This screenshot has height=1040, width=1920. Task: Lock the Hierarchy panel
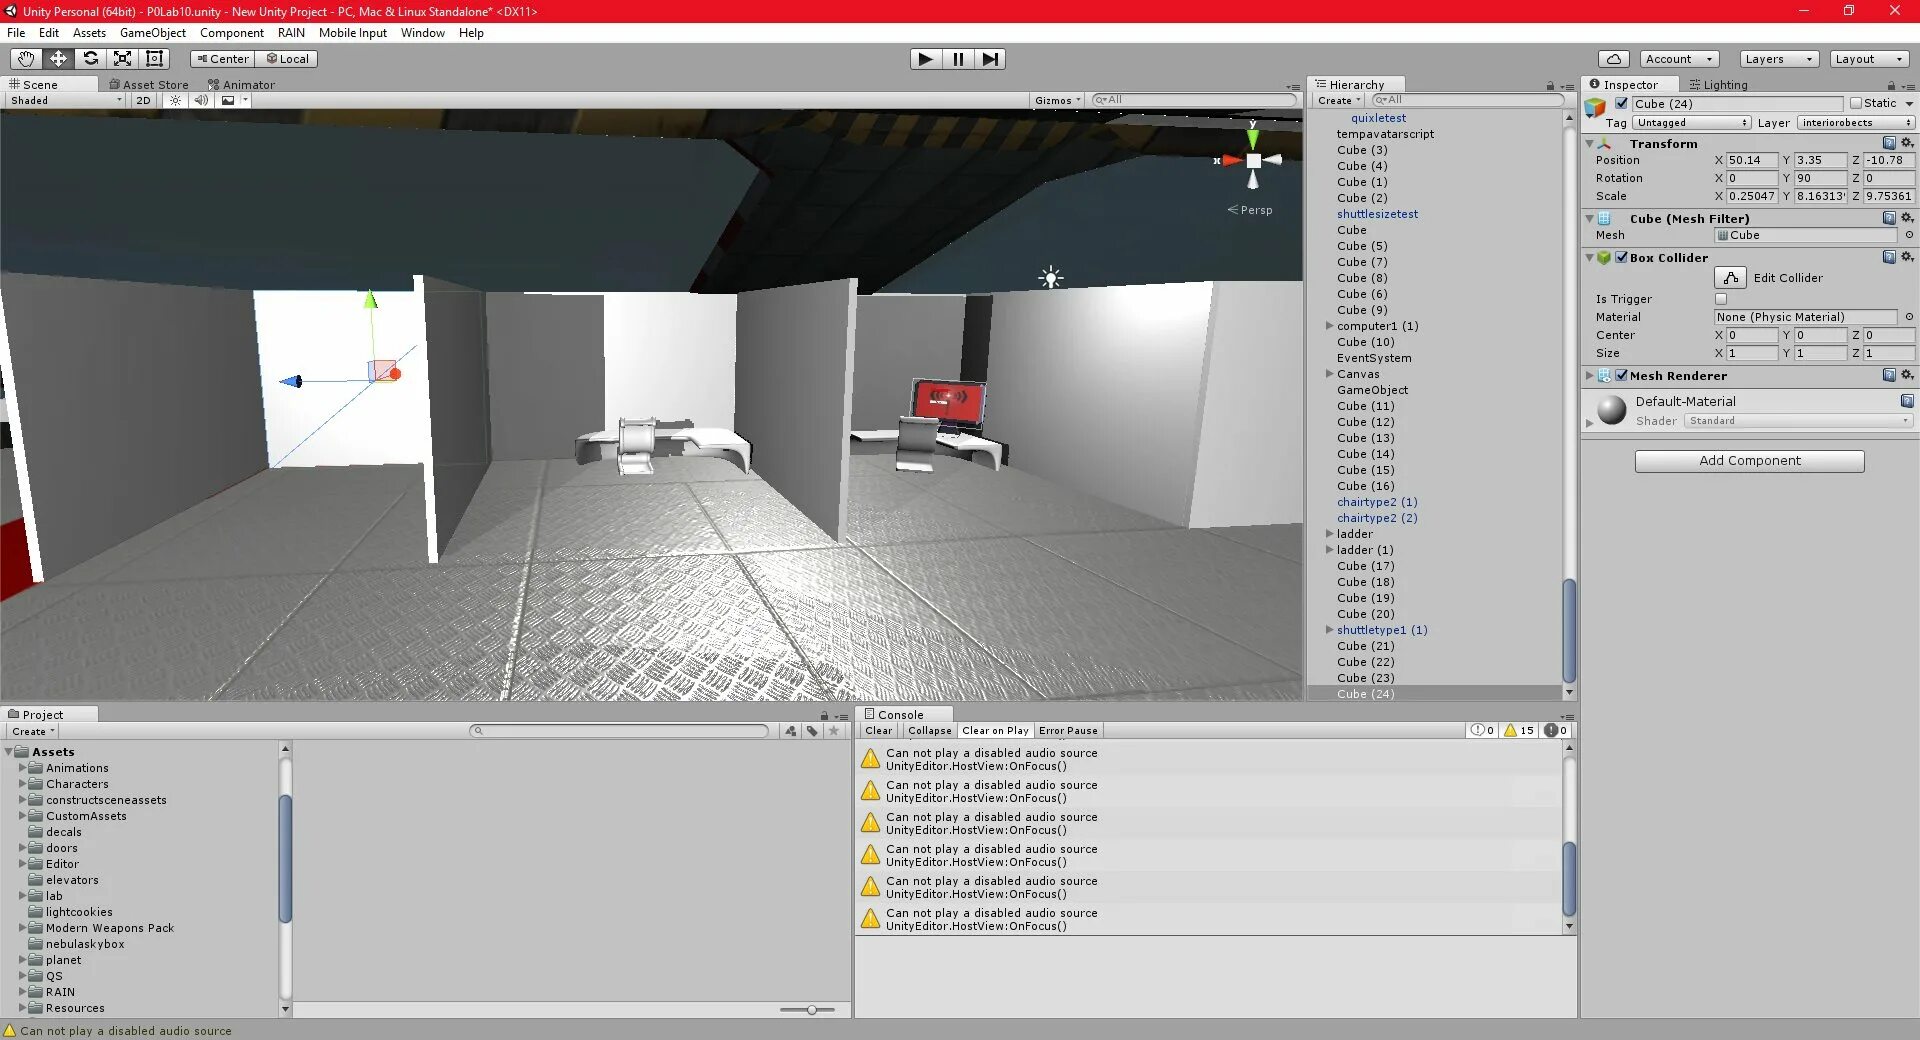coord(1550,86)
